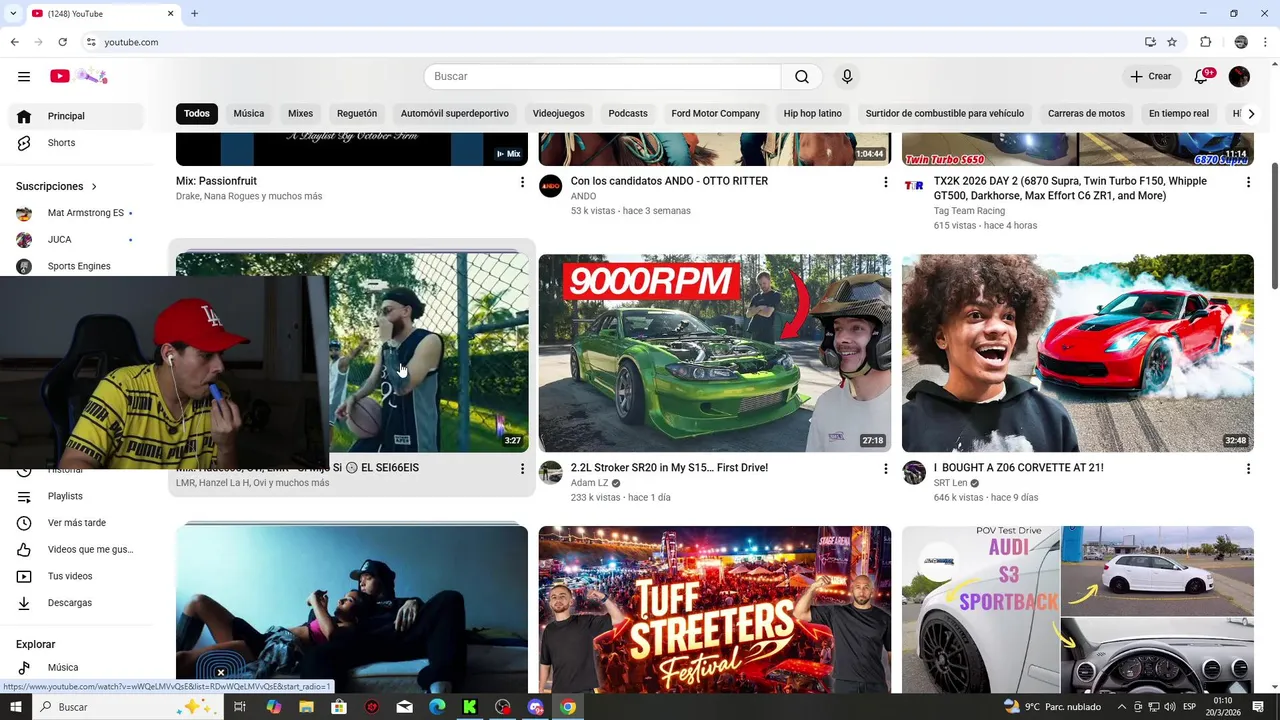Click the YouTube logo
Viewport: 1280px width, 720px height.
78,76
